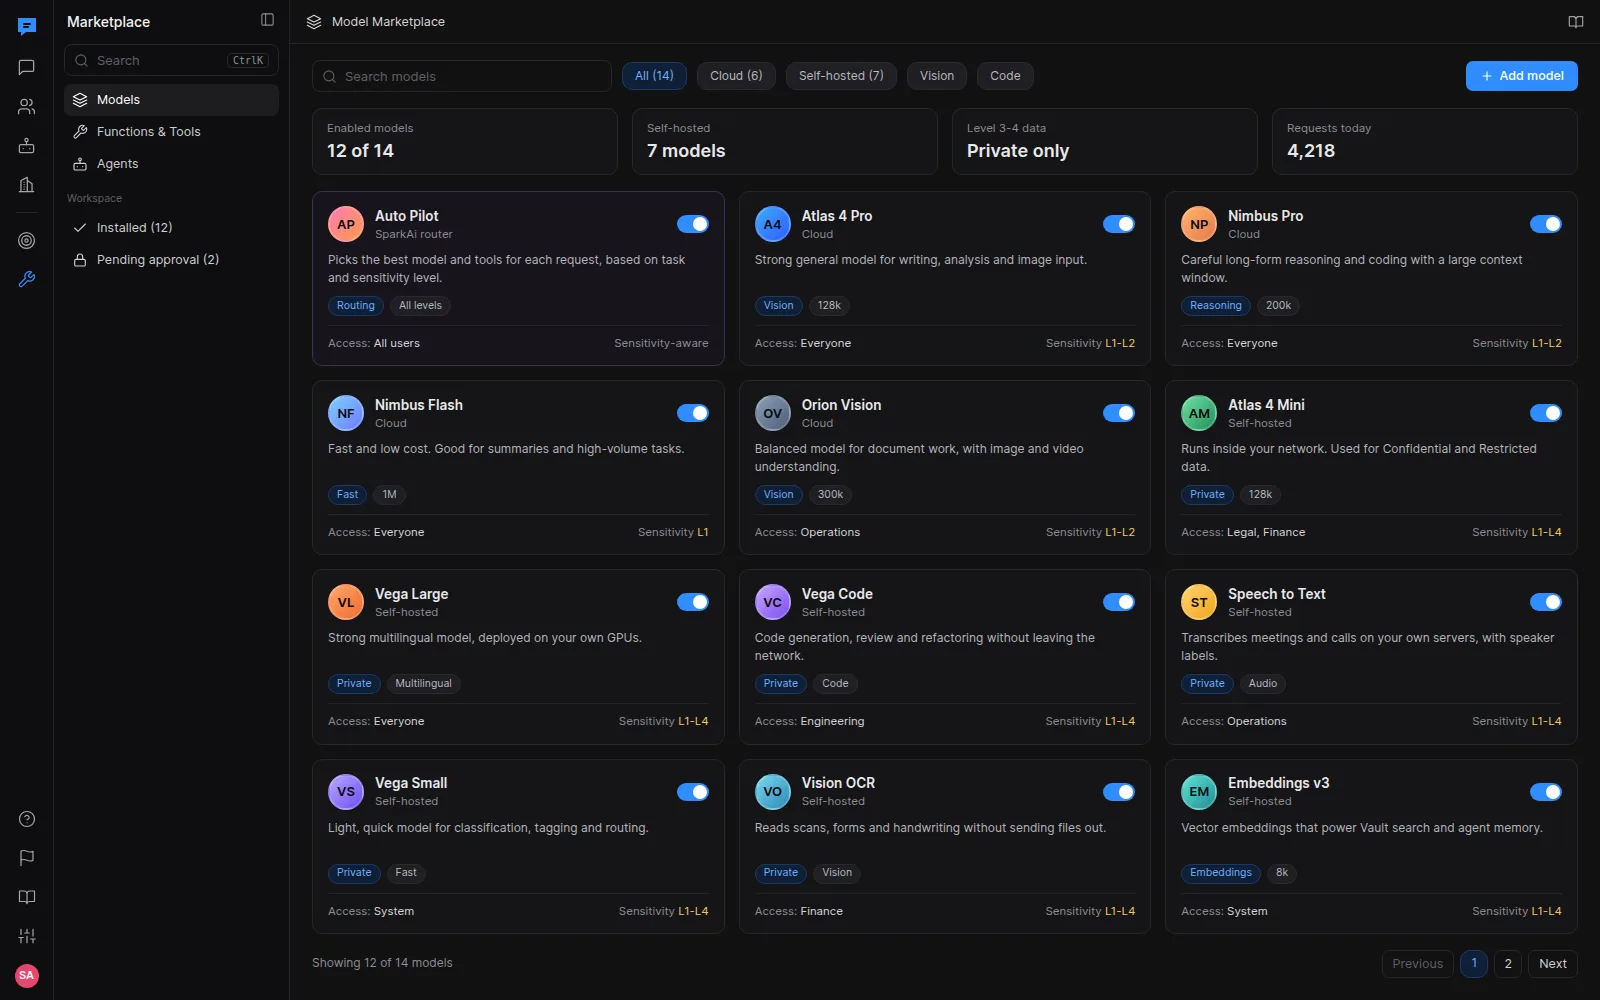Collapse the Marketplace sidebar panel icon
This screenshot has width=1600, height=1000.
pyautogui.click(x=267, y=20)
